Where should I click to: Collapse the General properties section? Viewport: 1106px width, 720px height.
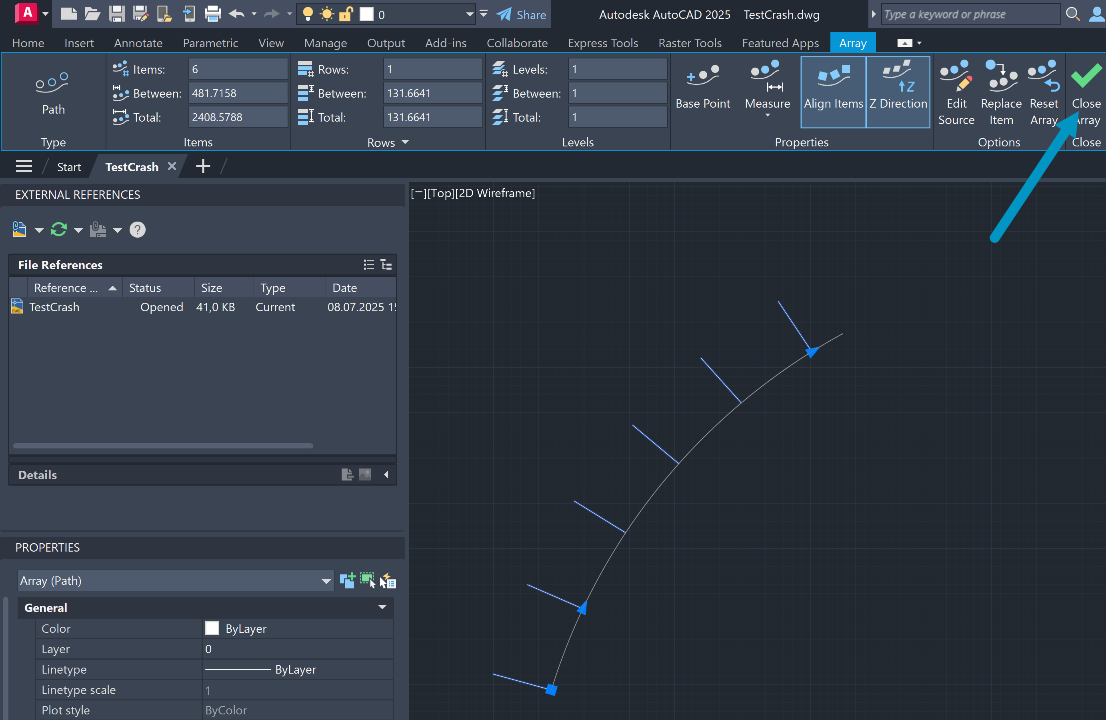(x=381, y=606)
